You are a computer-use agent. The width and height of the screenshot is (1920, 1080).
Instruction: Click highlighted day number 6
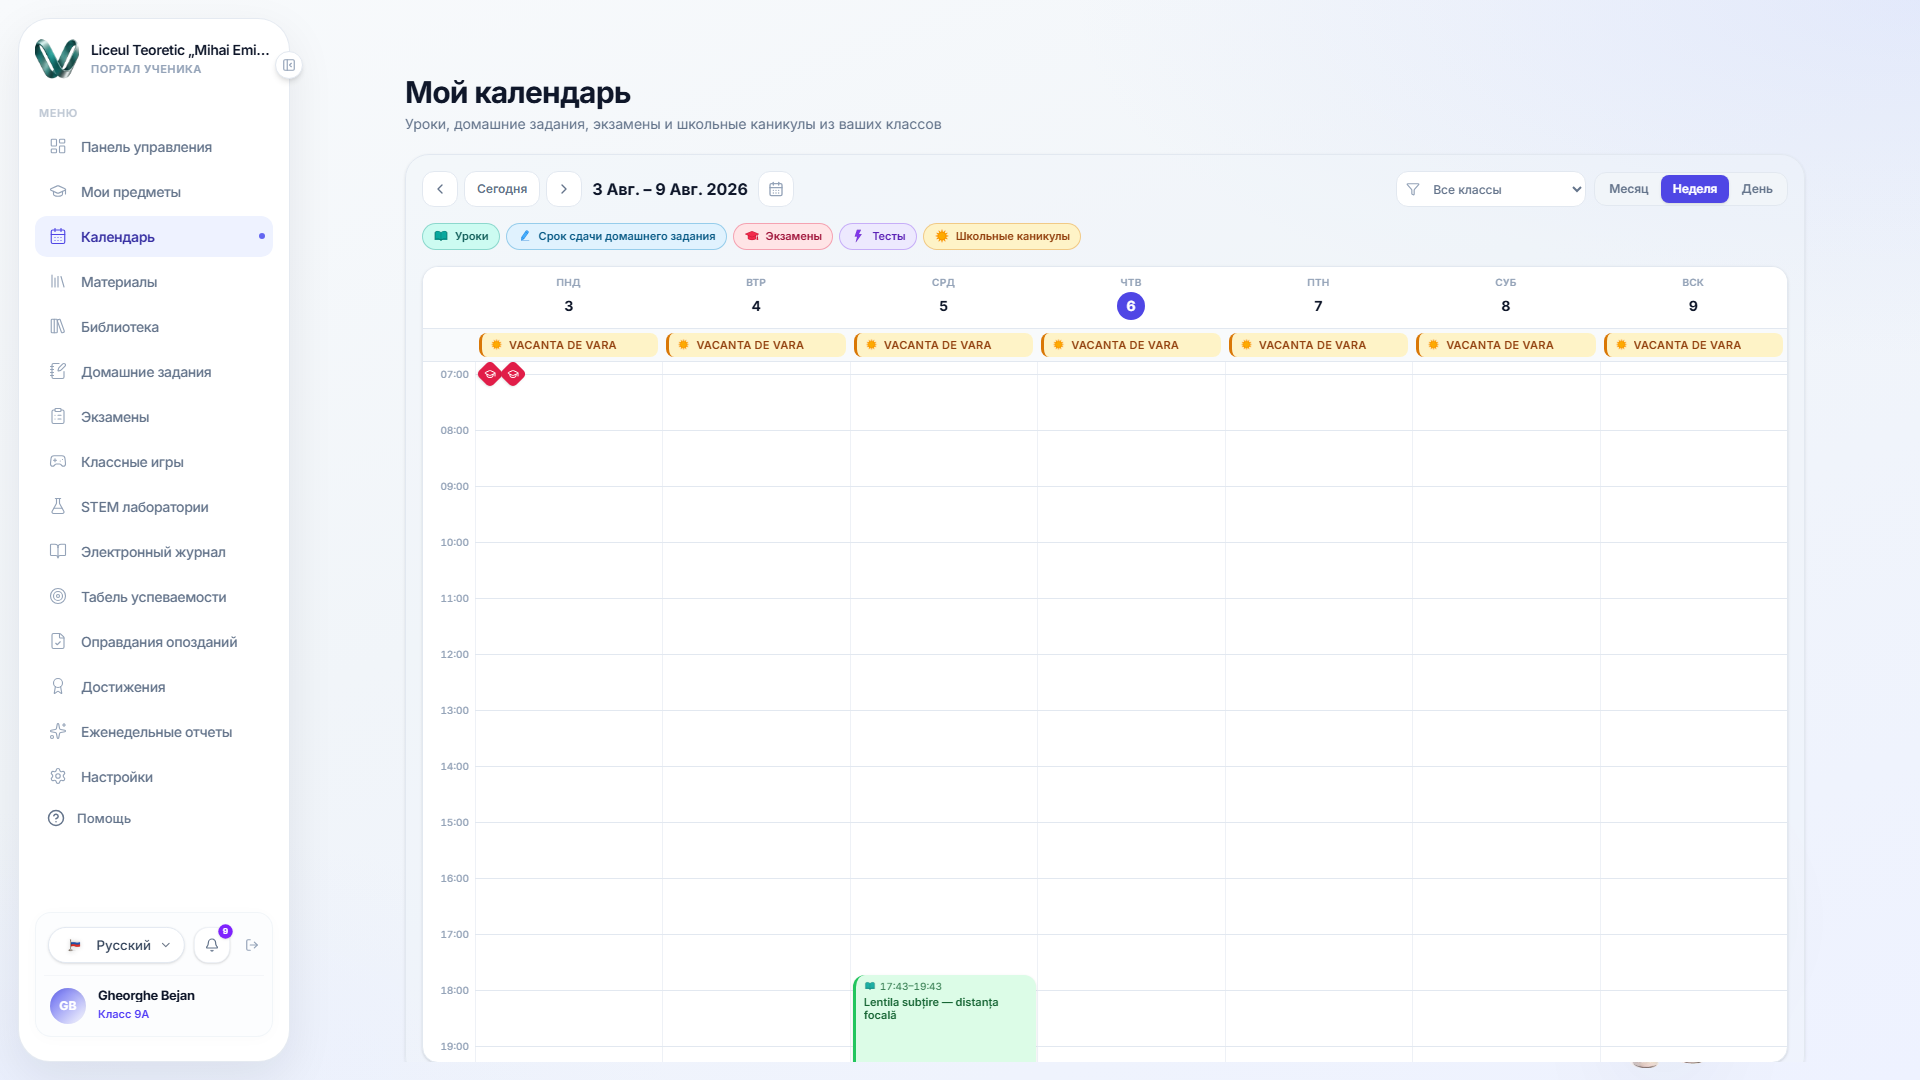(x=1131, y=306)
